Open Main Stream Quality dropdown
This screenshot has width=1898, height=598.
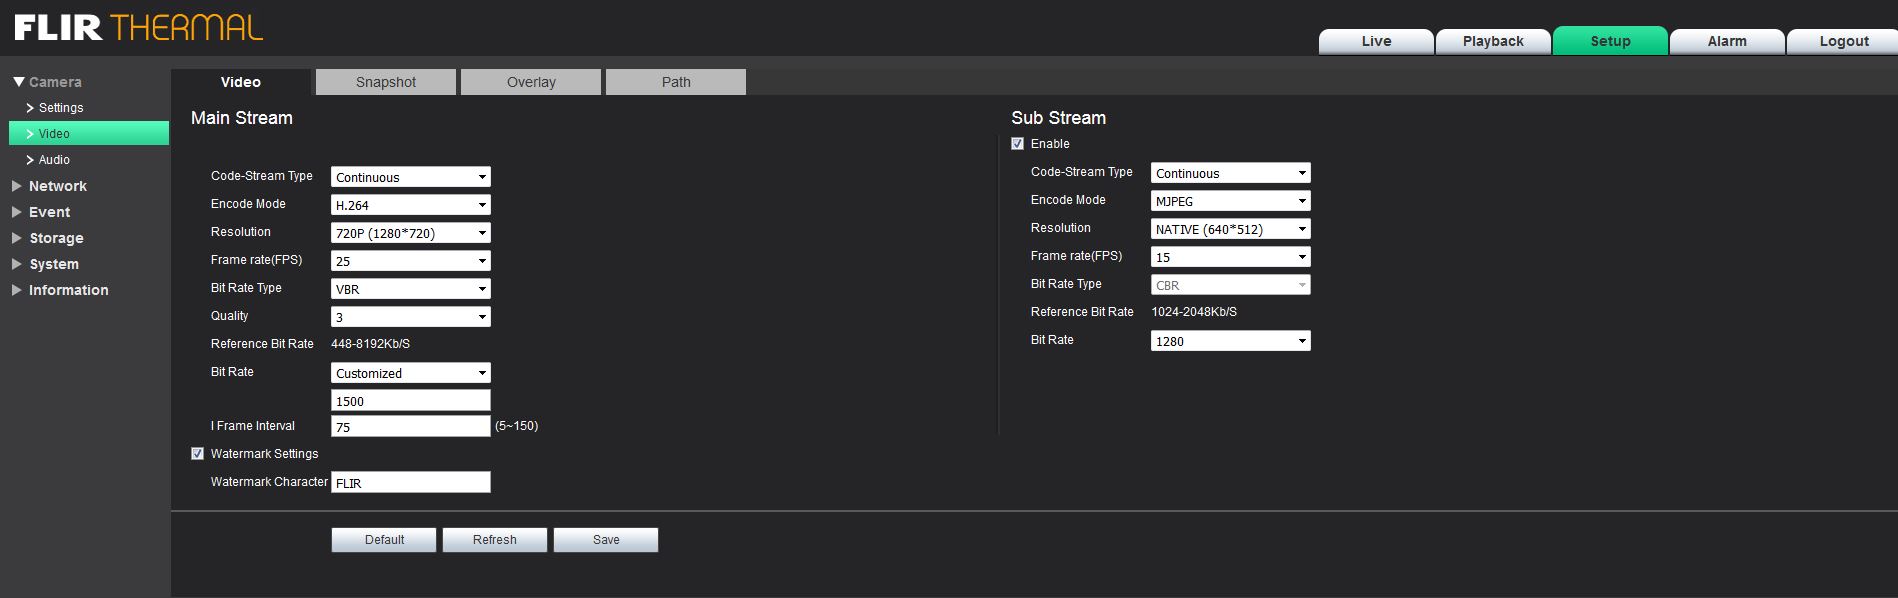click(x=410, y=317)
